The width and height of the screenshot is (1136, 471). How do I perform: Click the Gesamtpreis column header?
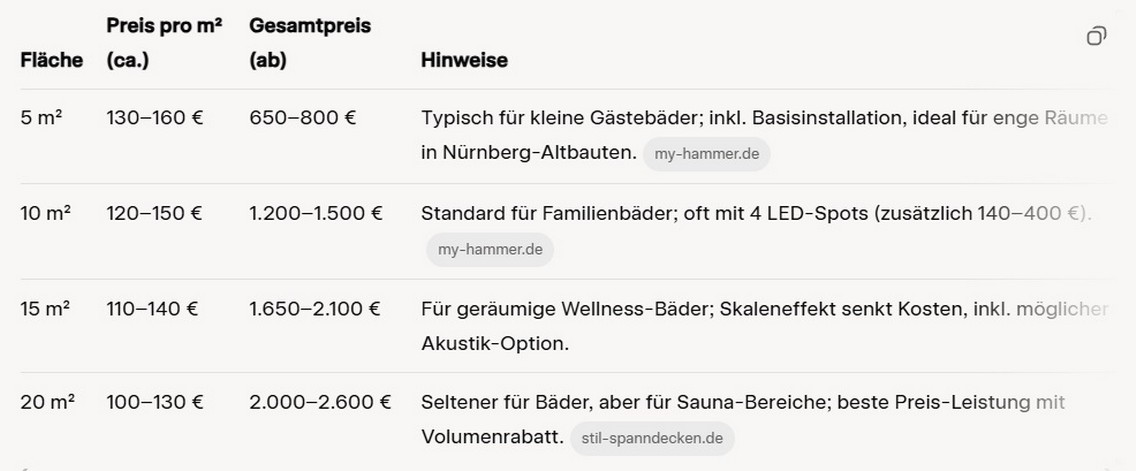click(310, 43)
